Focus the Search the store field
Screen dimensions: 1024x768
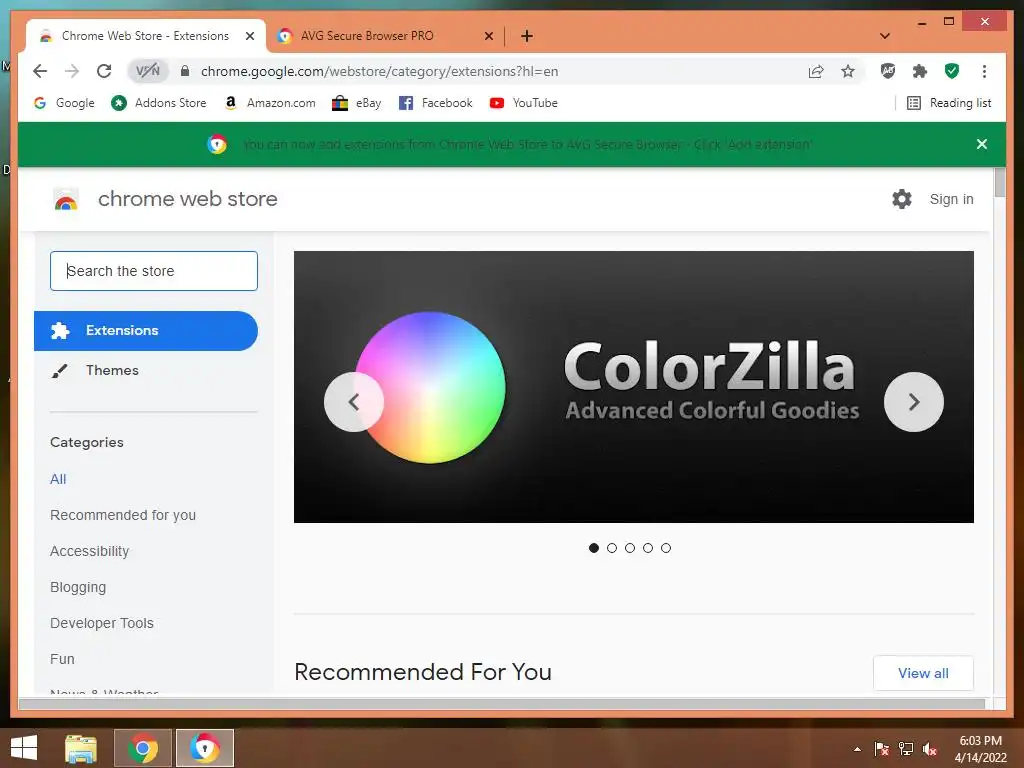pos(154,271)
